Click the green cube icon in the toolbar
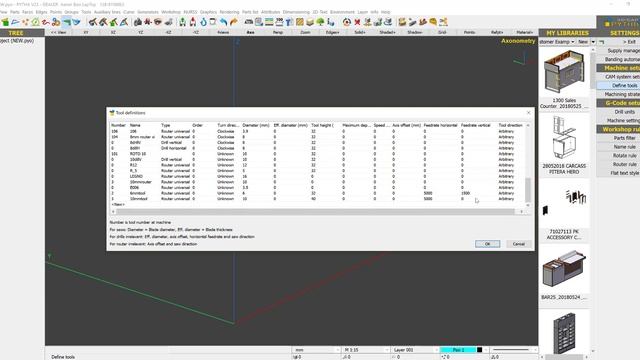The image size is (640, 360). tap(5, 22)
